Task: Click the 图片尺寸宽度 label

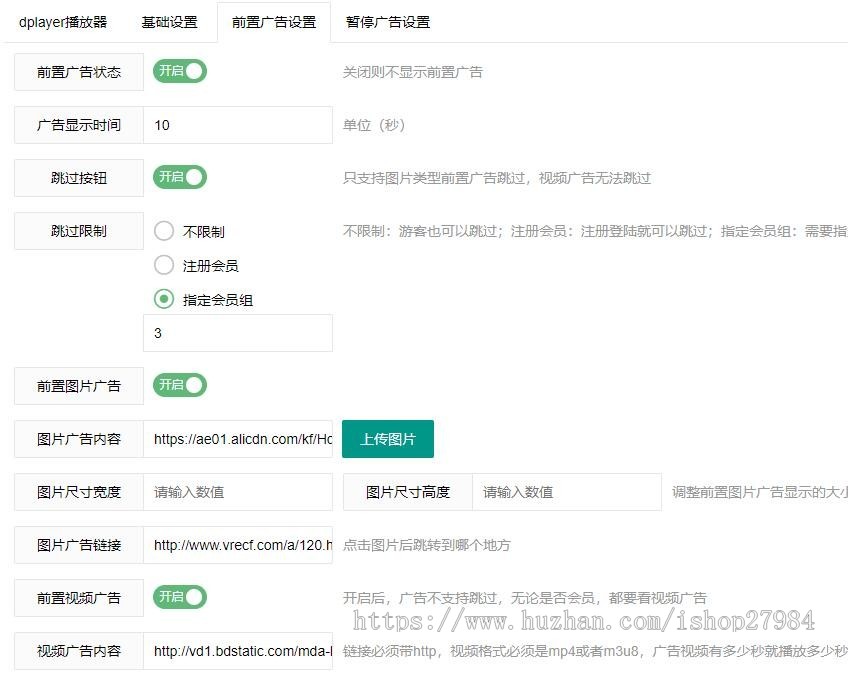Action: coord(79,492)
